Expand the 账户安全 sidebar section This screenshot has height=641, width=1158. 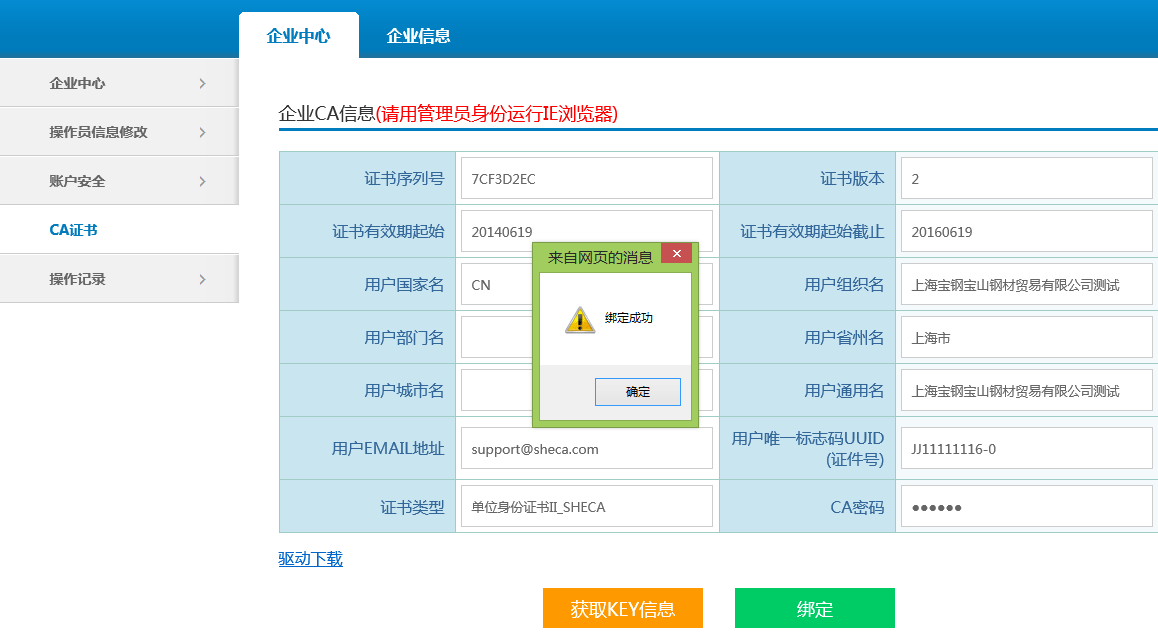(119, 181)
